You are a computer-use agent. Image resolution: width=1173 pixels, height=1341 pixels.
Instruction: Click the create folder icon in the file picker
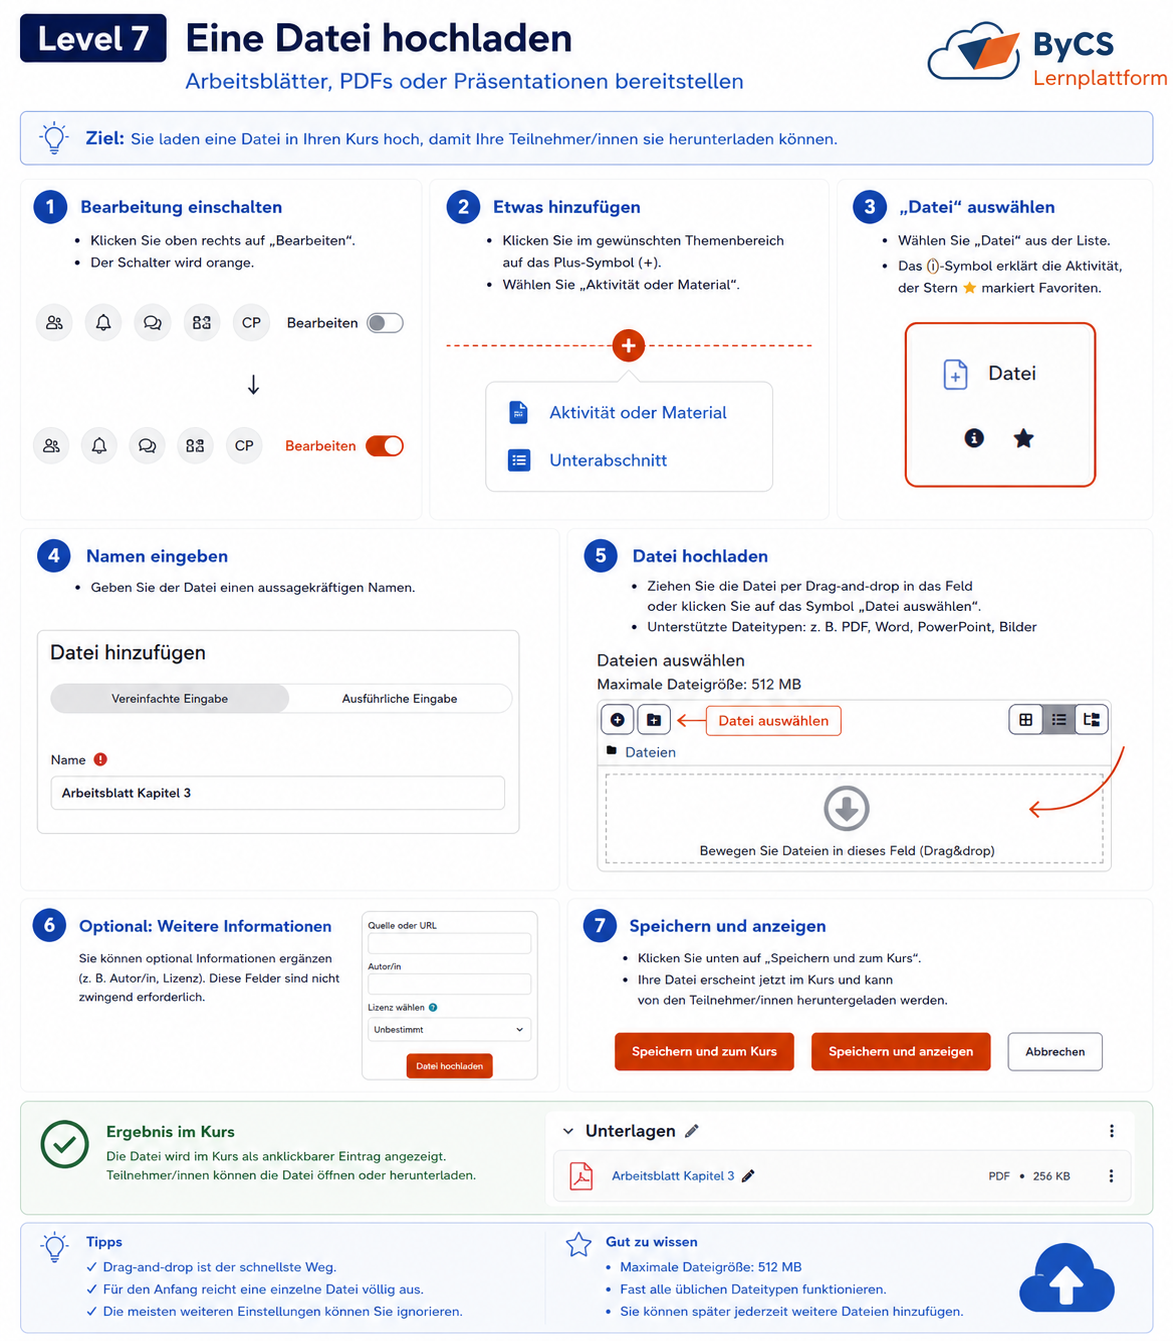[654, 720]
